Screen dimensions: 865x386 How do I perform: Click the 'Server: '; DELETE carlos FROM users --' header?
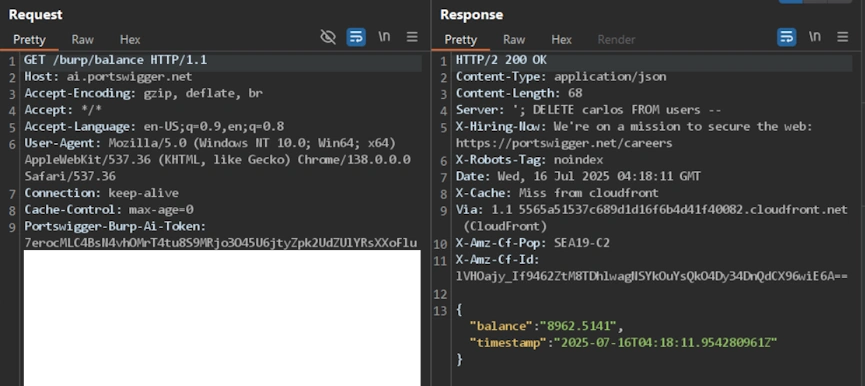[x=589, y=110]
